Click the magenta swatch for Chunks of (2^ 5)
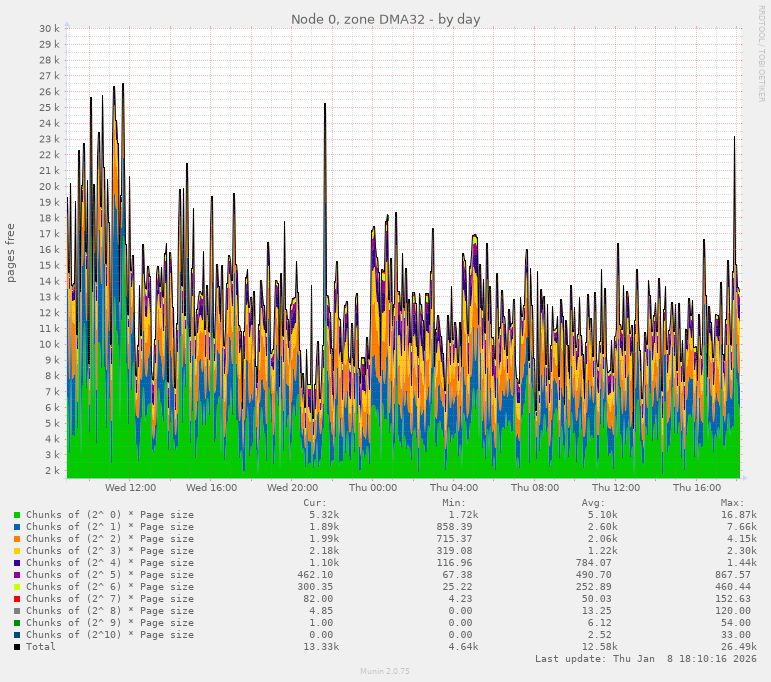The width and height of the screenshot is (771, 682). pos(17,575)
